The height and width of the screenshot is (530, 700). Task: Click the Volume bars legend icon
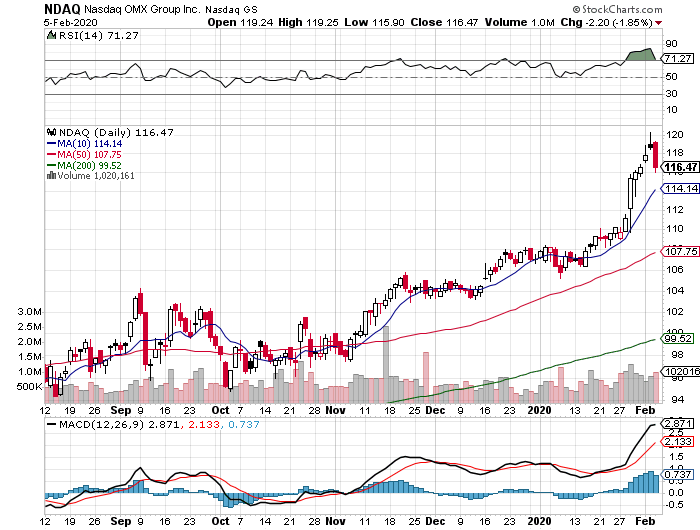click(x=52, y=176)
